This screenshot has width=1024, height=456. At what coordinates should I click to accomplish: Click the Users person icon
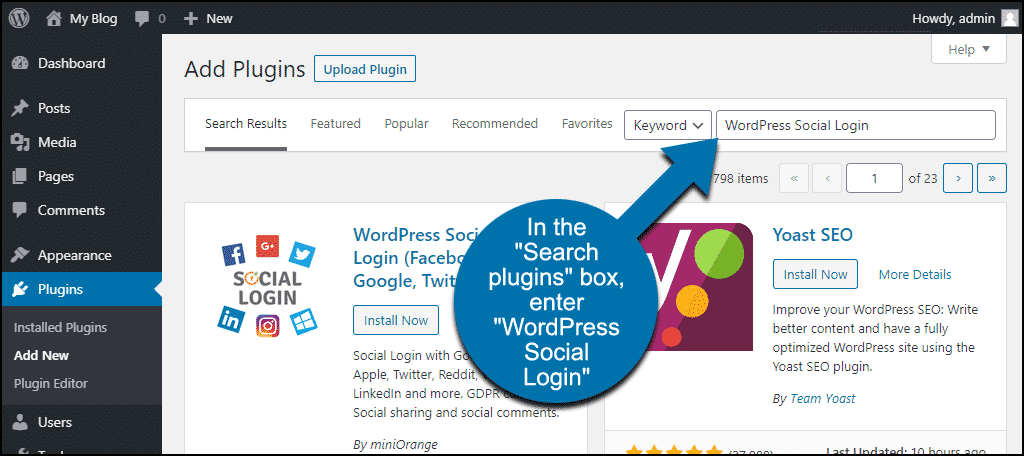click(x=20, y=423)
